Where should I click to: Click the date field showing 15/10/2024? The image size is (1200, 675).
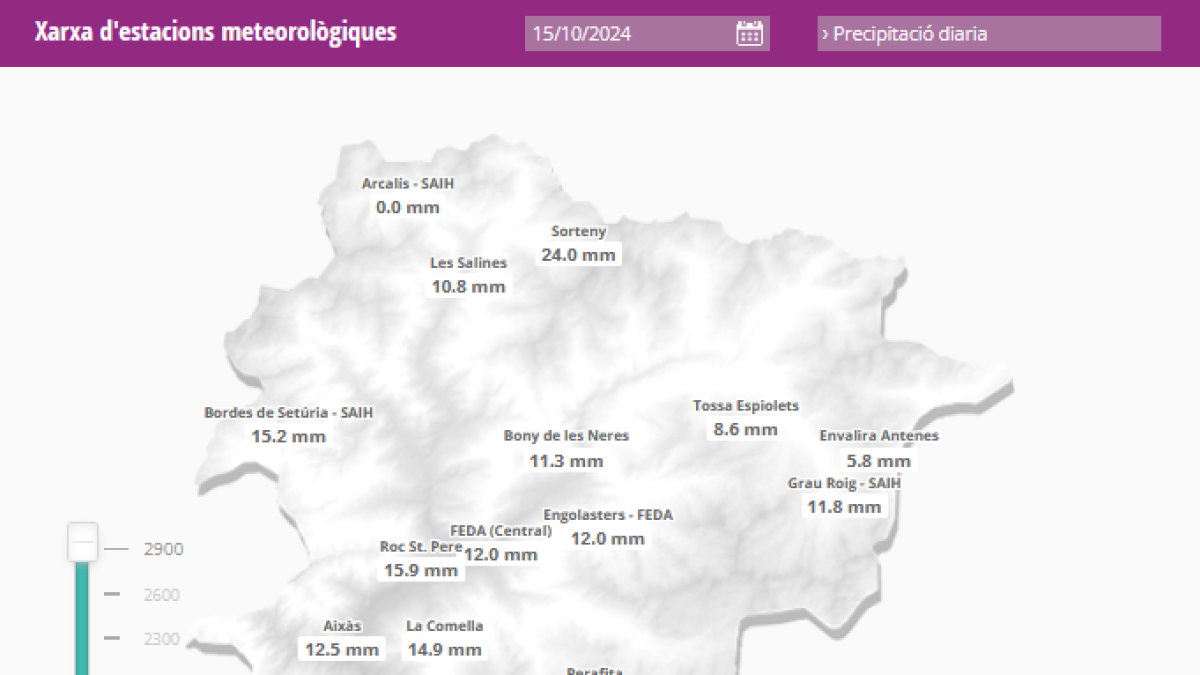(630, 34)
